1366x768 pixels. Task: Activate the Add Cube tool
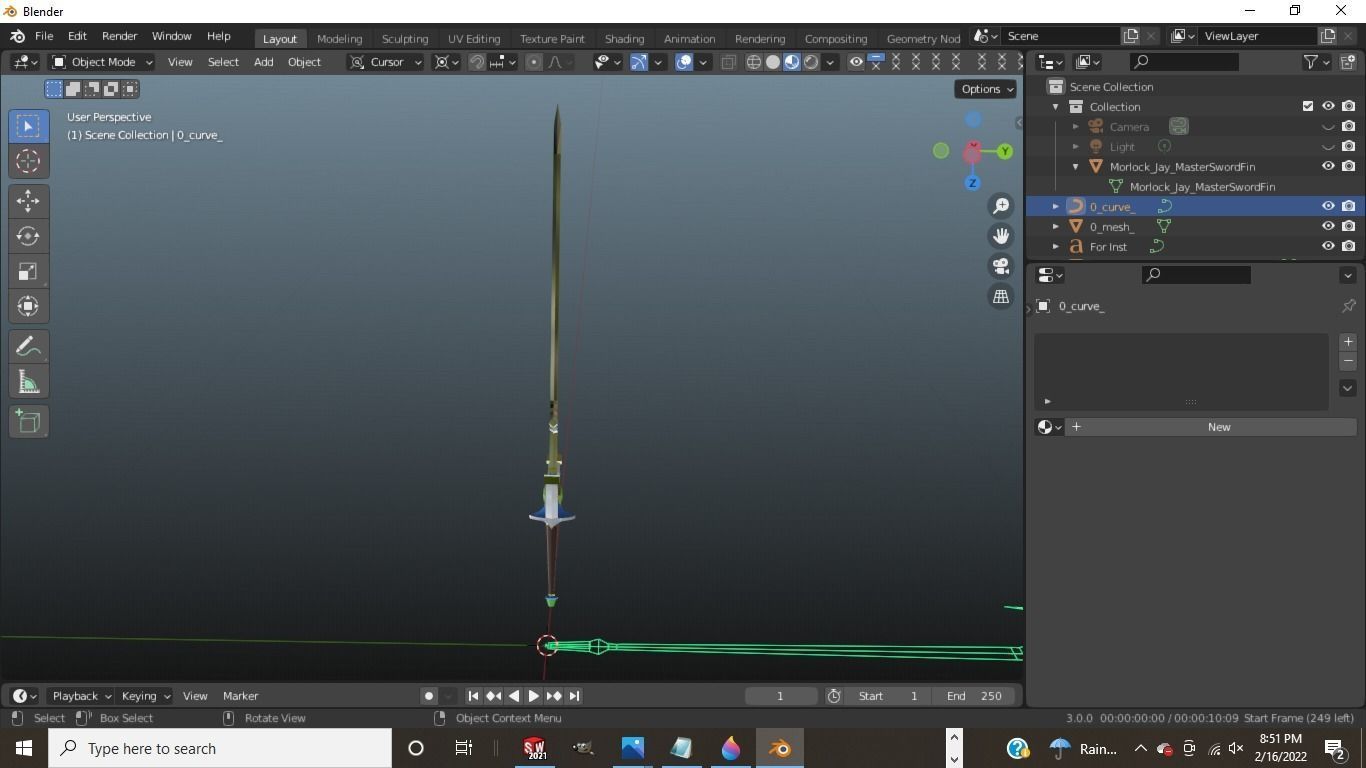pyautogui.click(x=28, y=422)
